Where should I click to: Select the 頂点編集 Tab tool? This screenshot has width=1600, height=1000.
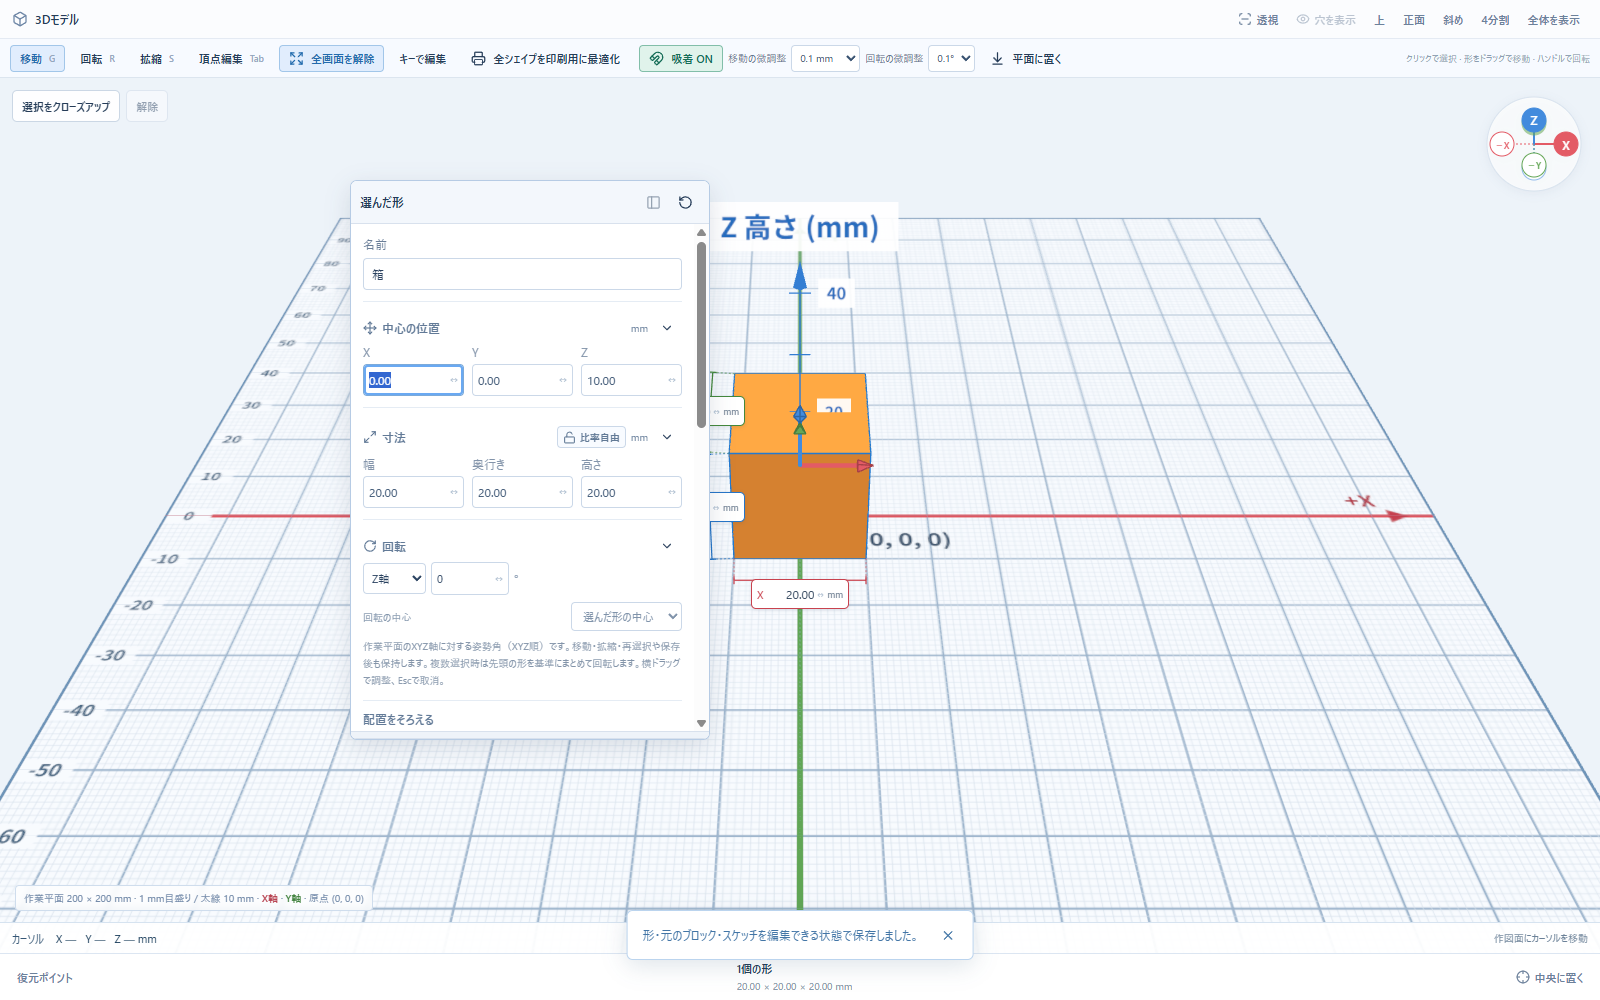pyautogui.click(x=231, y=59)
